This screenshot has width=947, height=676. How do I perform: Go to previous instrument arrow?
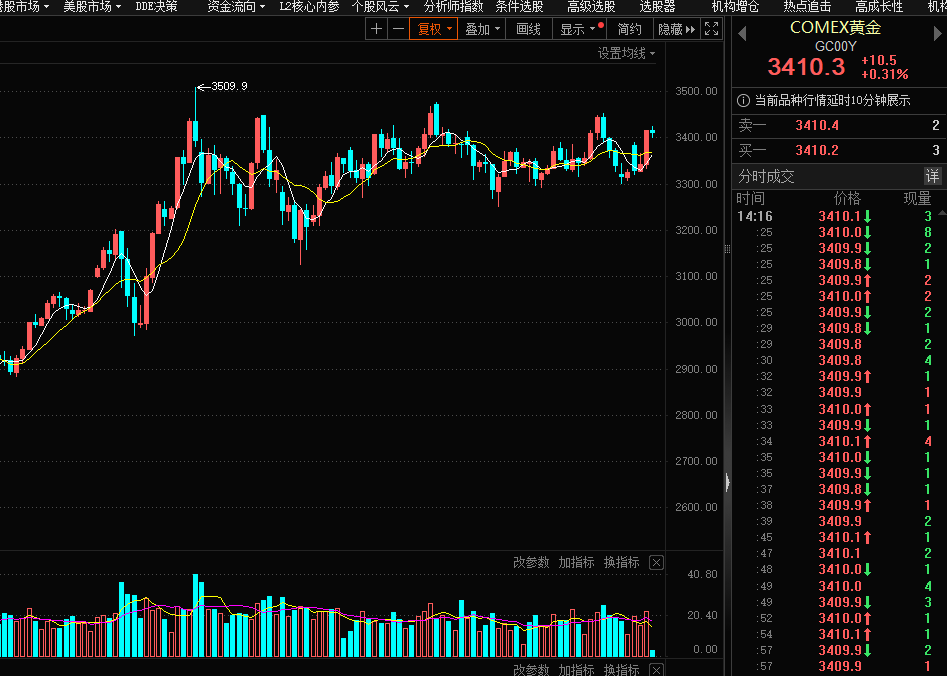[743, 34]
